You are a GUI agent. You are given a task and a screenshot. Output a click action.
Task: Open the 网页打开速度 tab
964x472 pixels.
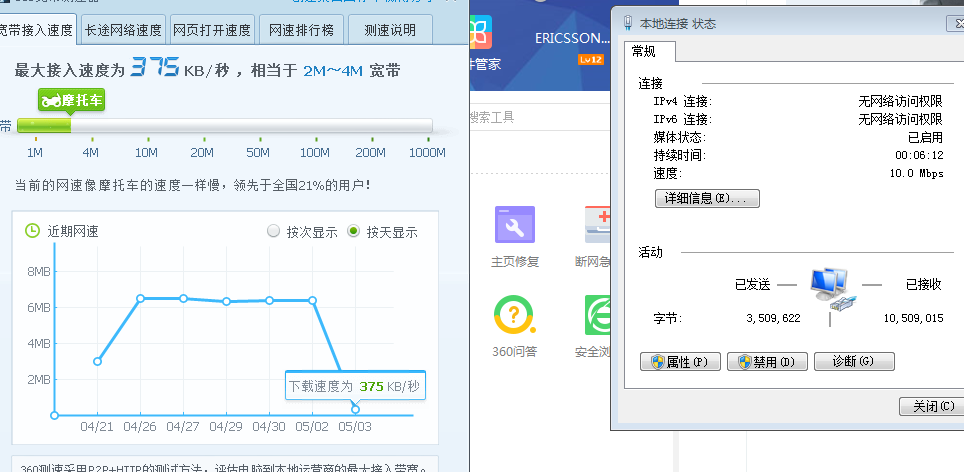pyautogui.click(x=211, y=30)
